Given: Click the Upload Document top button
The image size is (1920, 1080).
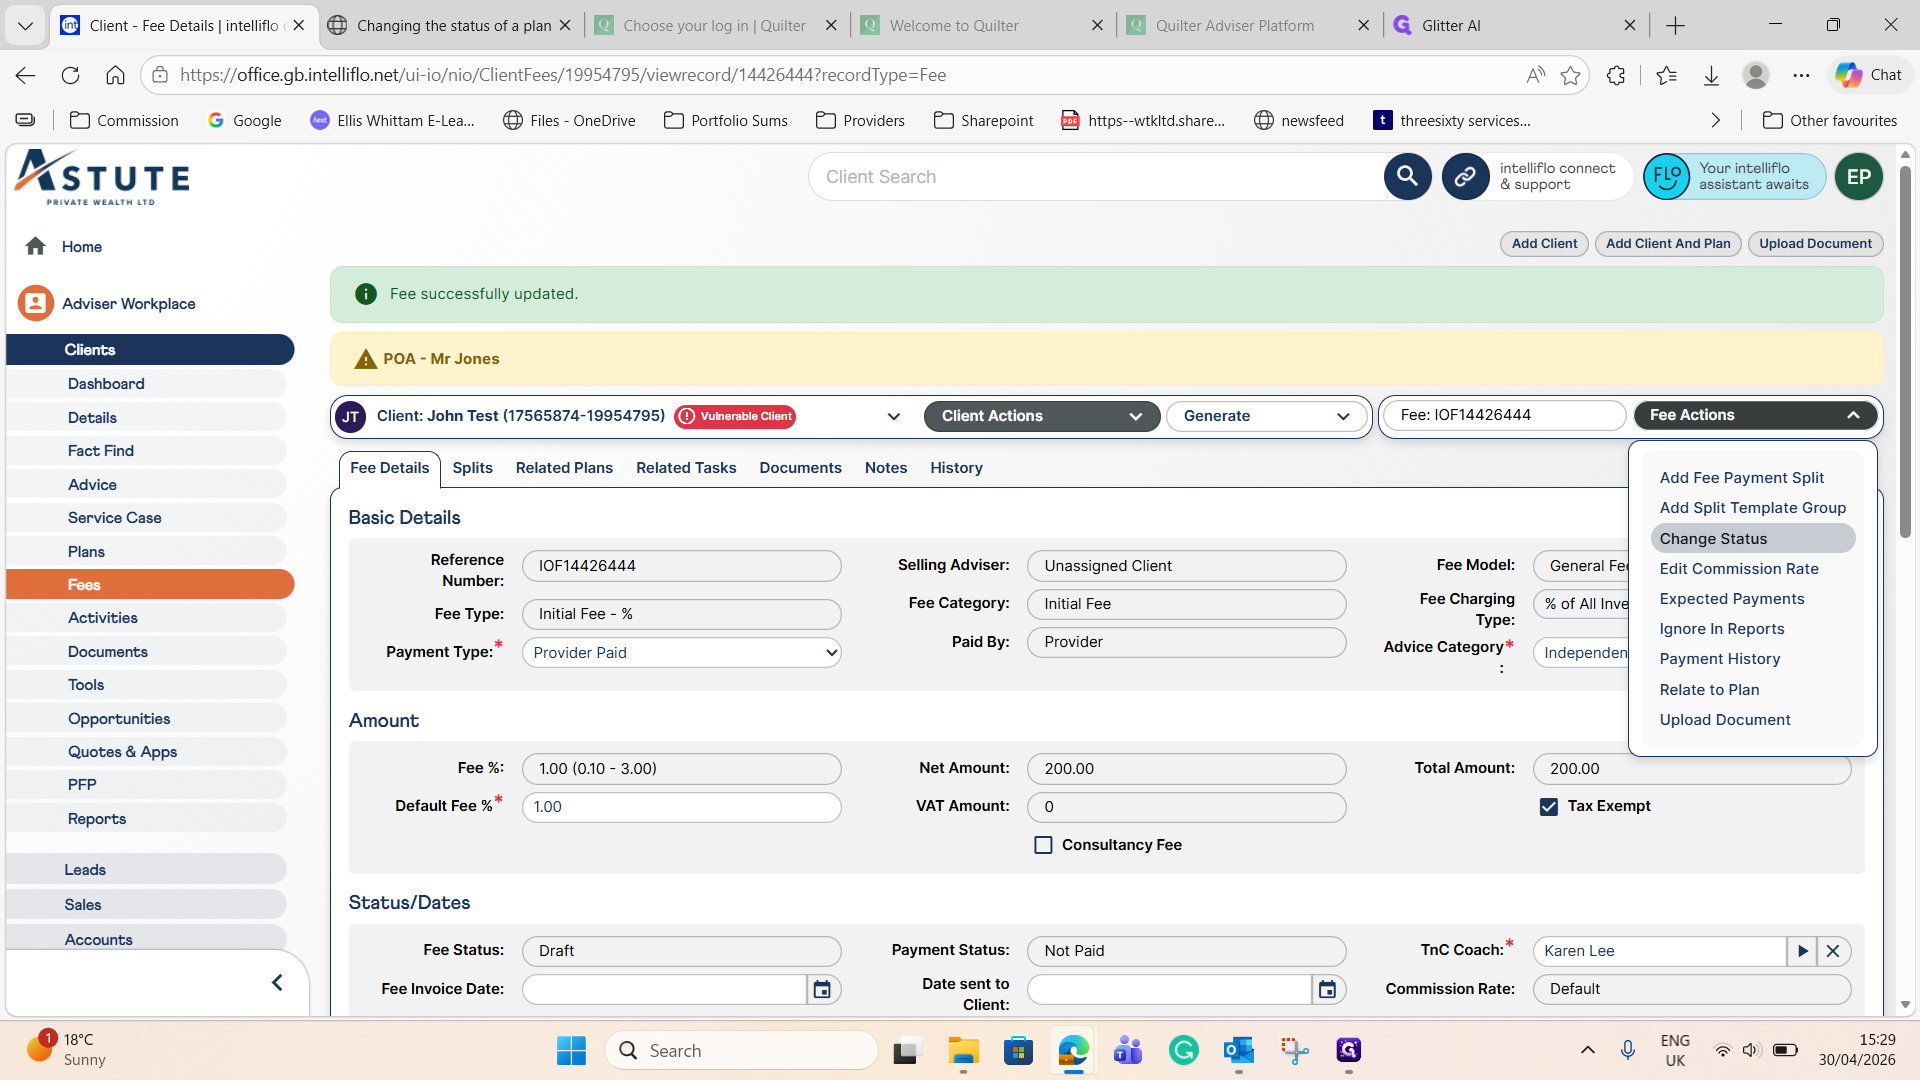Looking at the screenshot, I should click(x=1815, y=244).
